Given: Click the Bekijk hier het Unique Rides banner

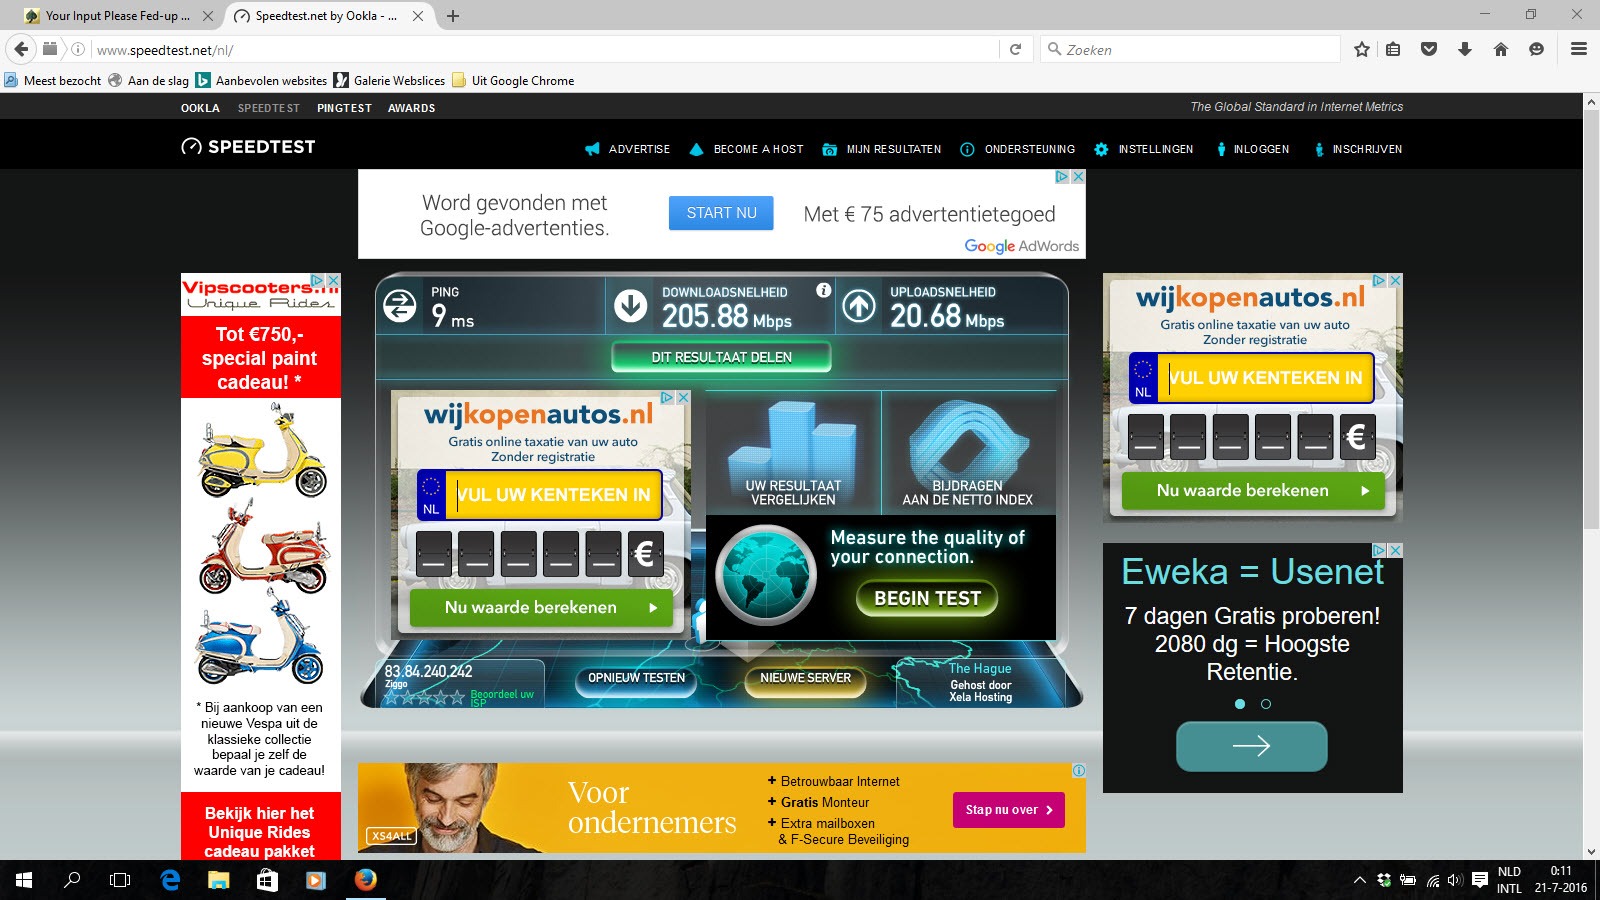Looking at the screenshot, I should click(x=260, y=827).
